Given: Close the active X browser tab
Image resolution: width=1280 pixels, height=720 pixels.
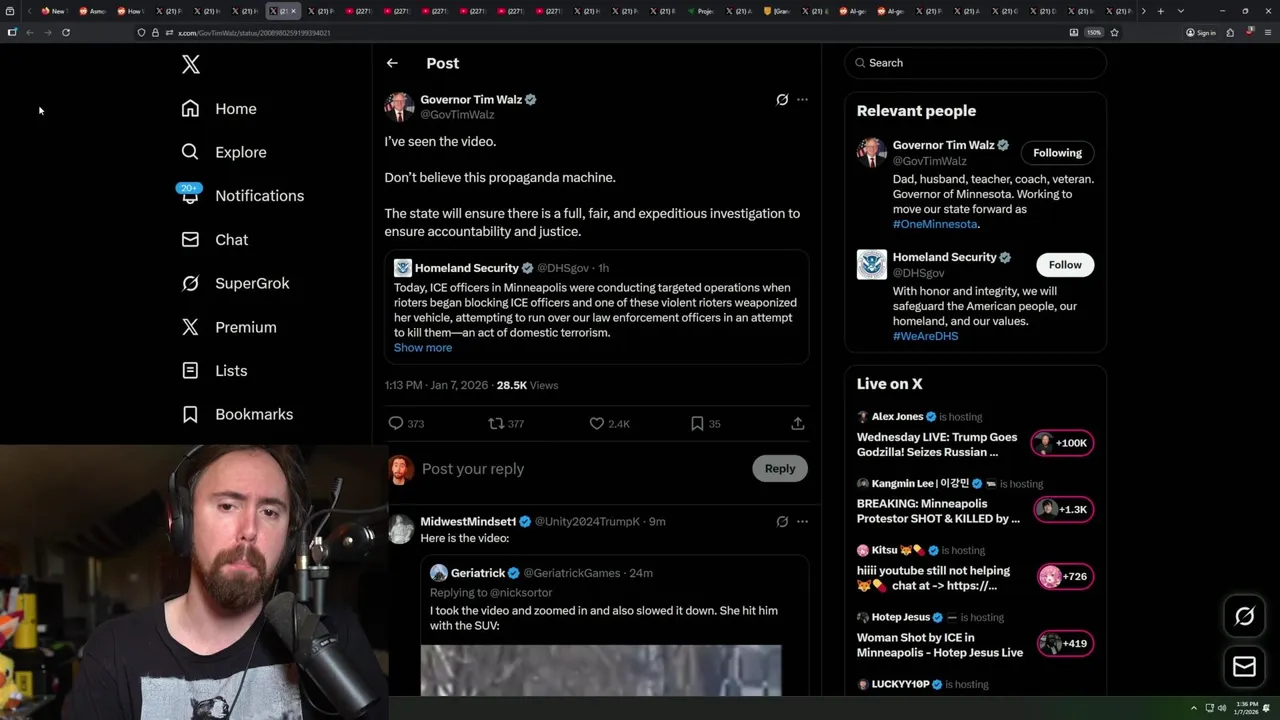Looking at the screenshot, I should [x=293, y=11].
